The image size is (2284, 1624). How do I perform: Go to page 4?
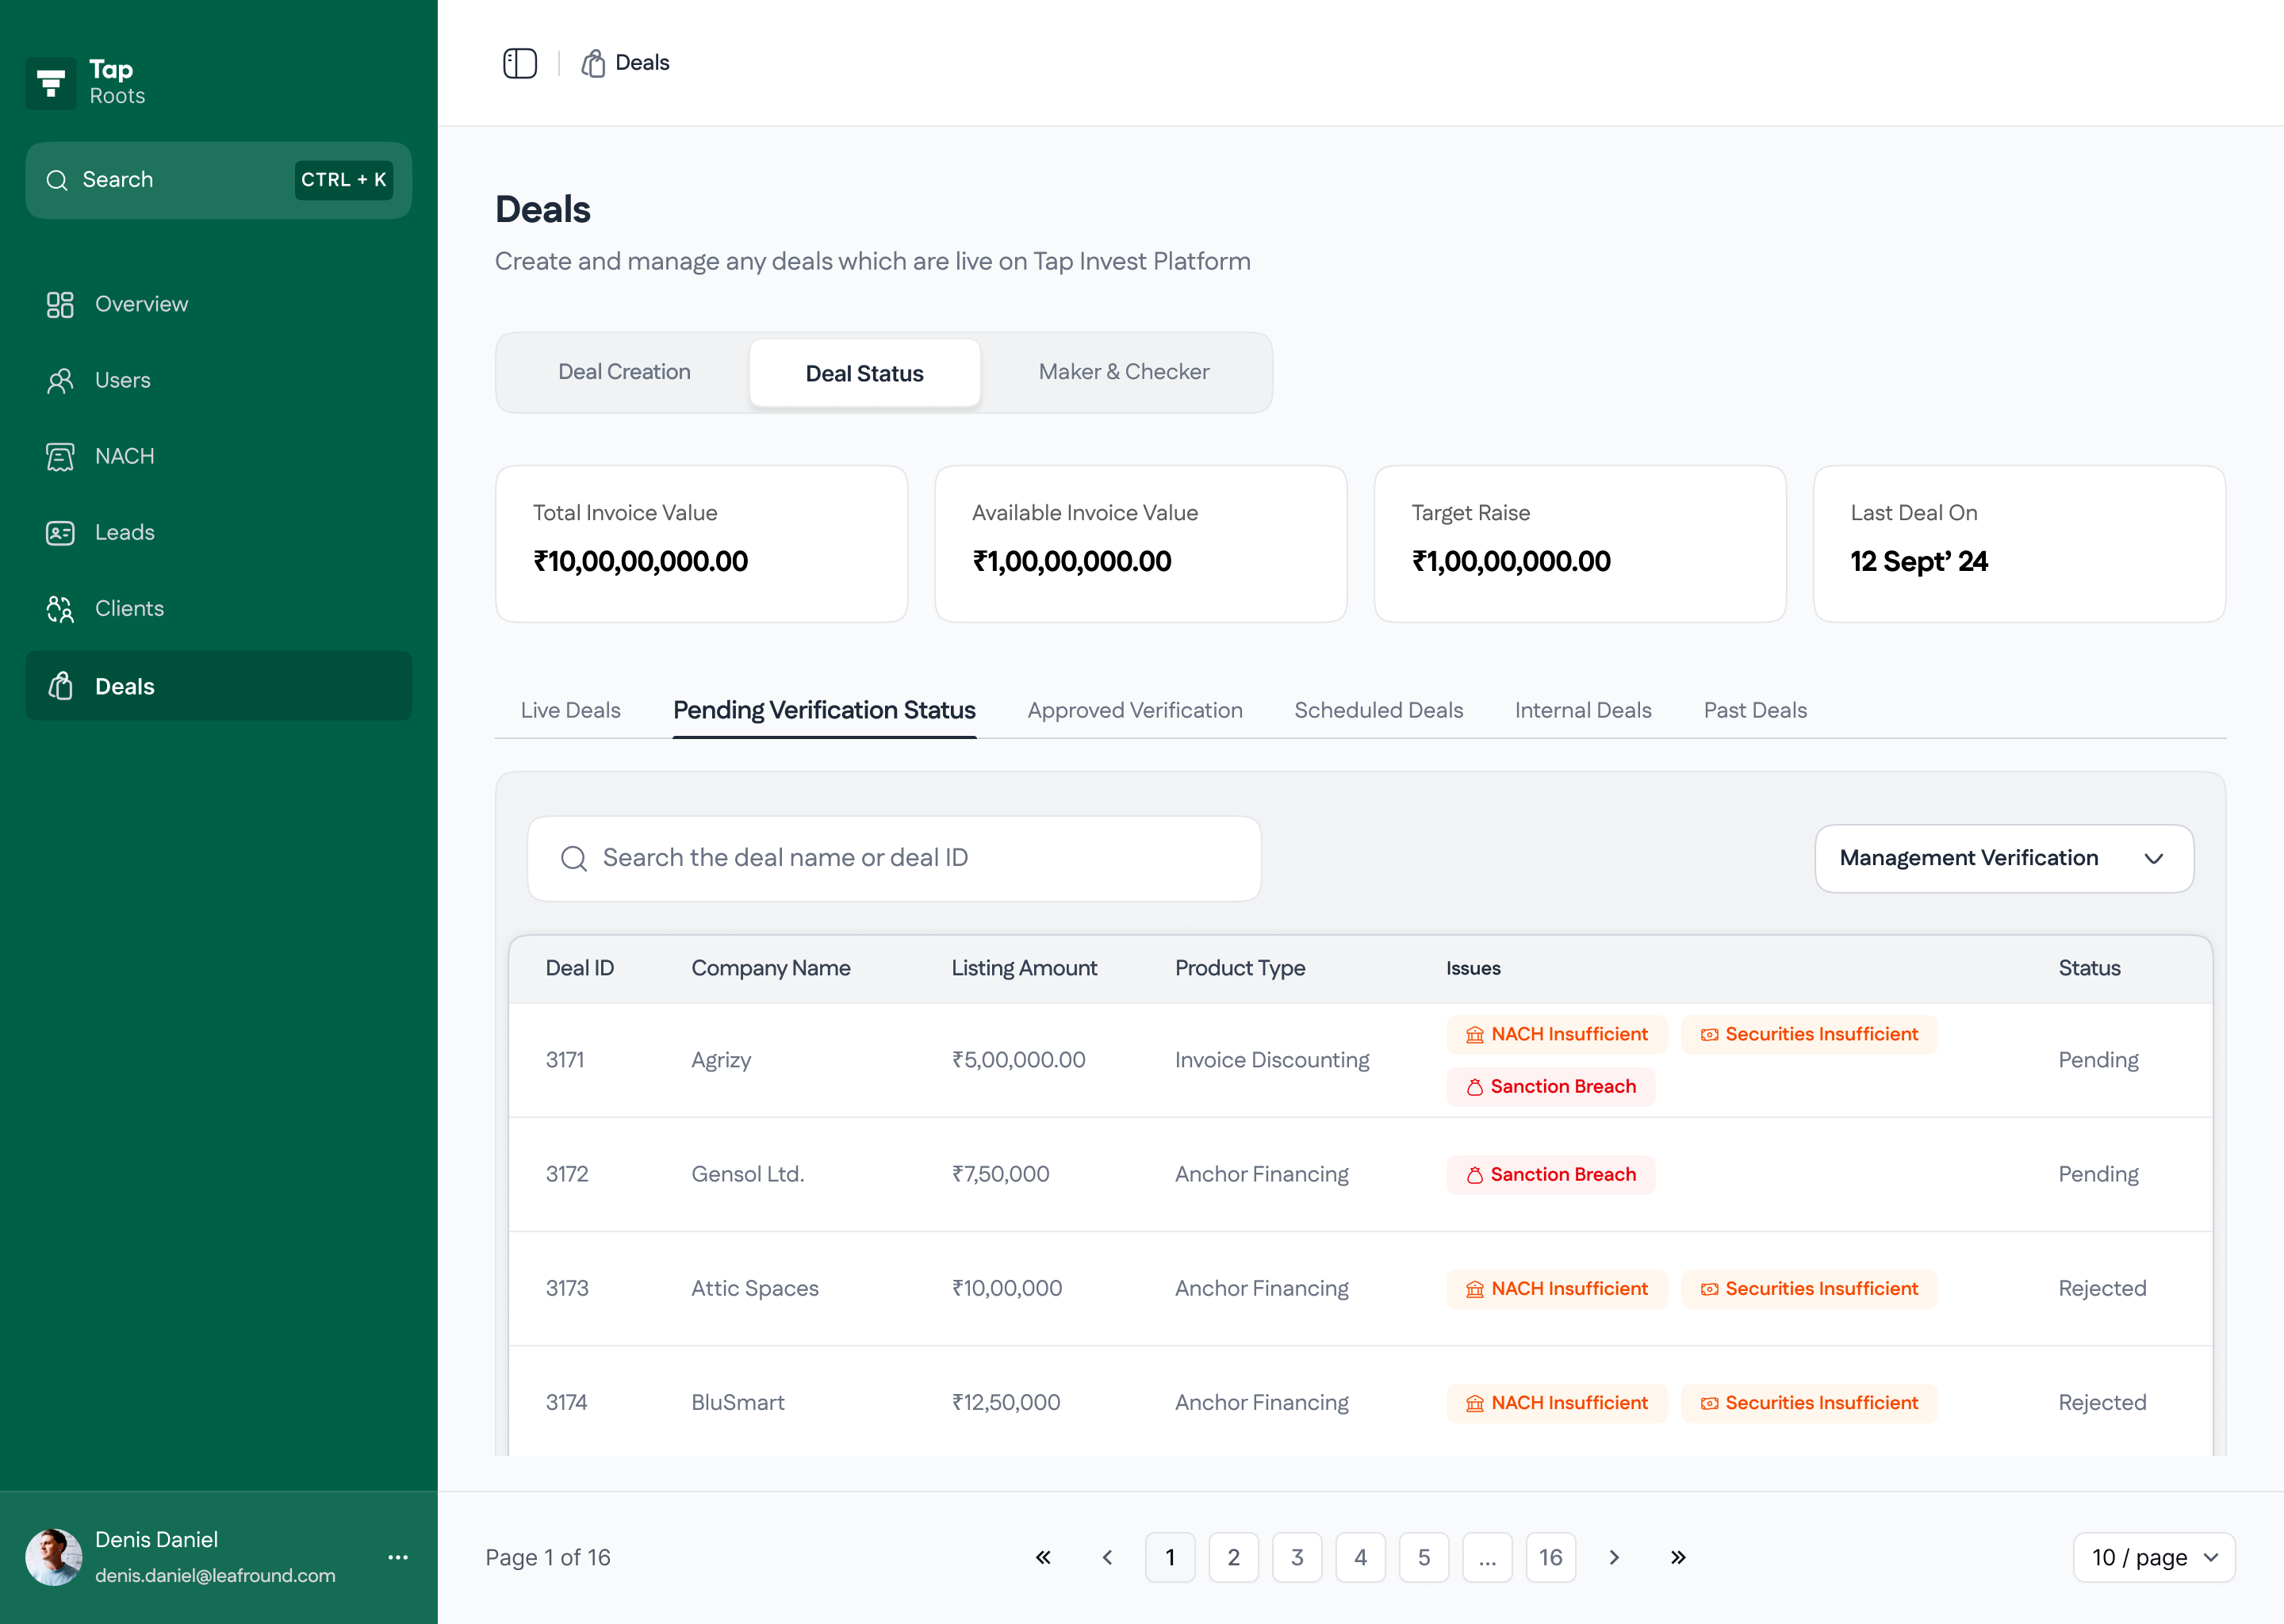pos(1360,1557)
